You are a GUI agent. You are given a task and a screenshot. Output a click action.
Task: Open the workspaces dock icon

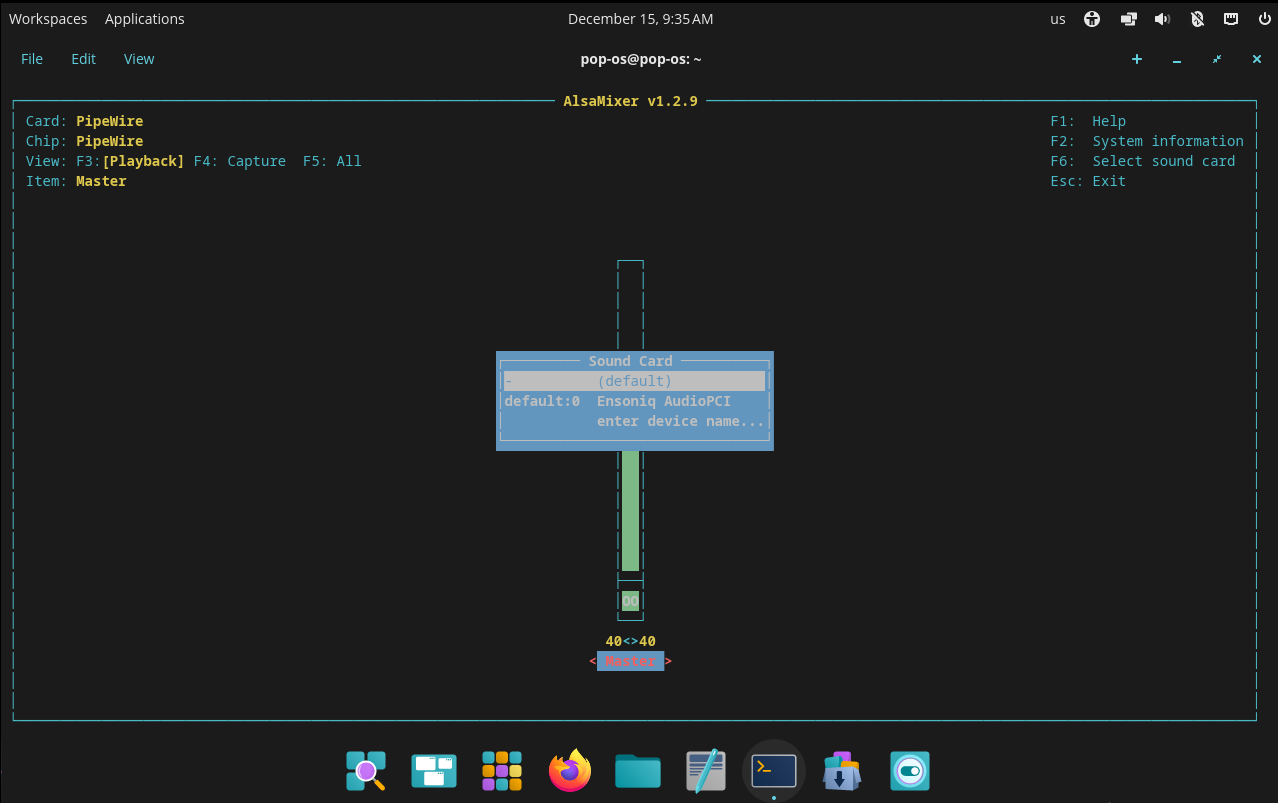434,771
